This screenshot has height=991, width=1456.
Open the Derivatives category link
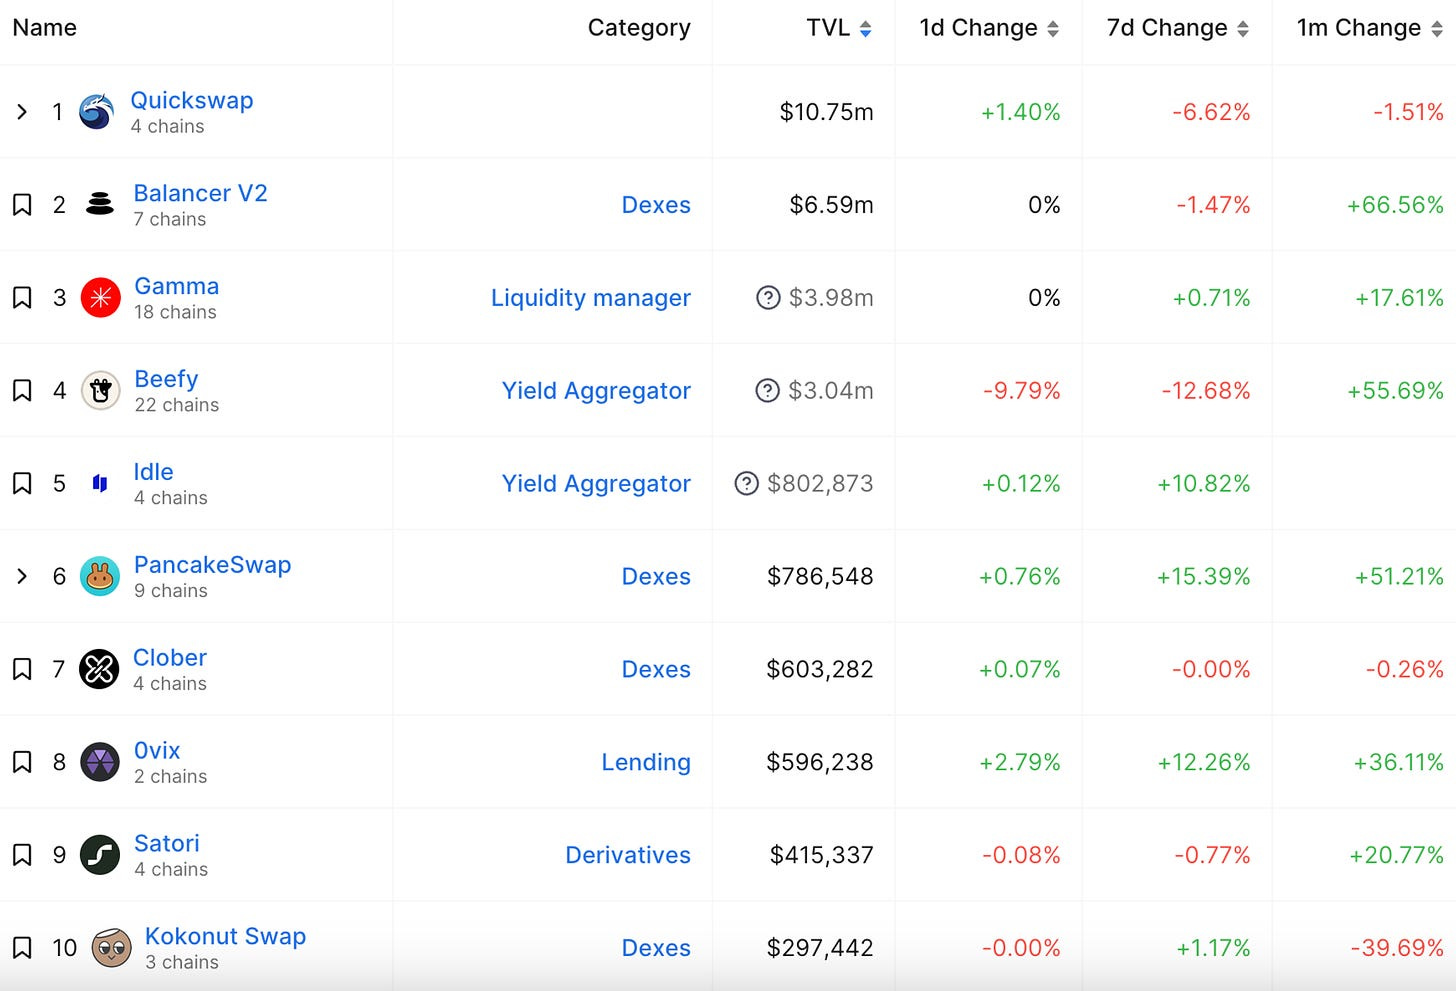point(628,856)
